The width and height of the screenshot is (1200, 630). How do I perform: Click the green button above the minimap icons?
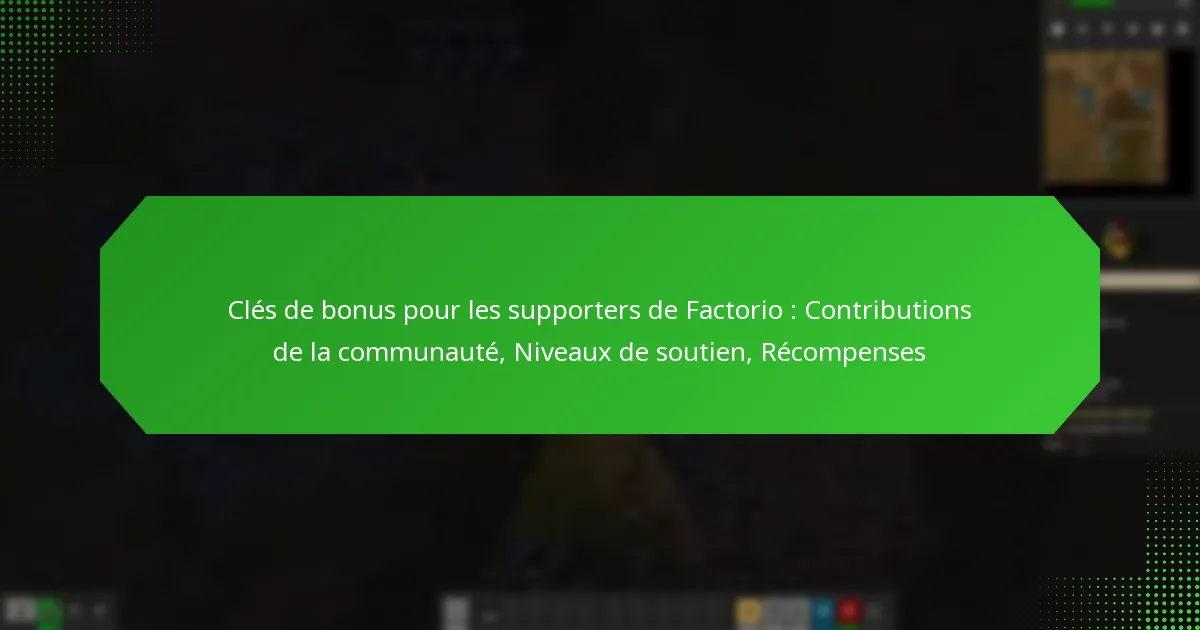pyautogui.click(x=1092, y=4)
